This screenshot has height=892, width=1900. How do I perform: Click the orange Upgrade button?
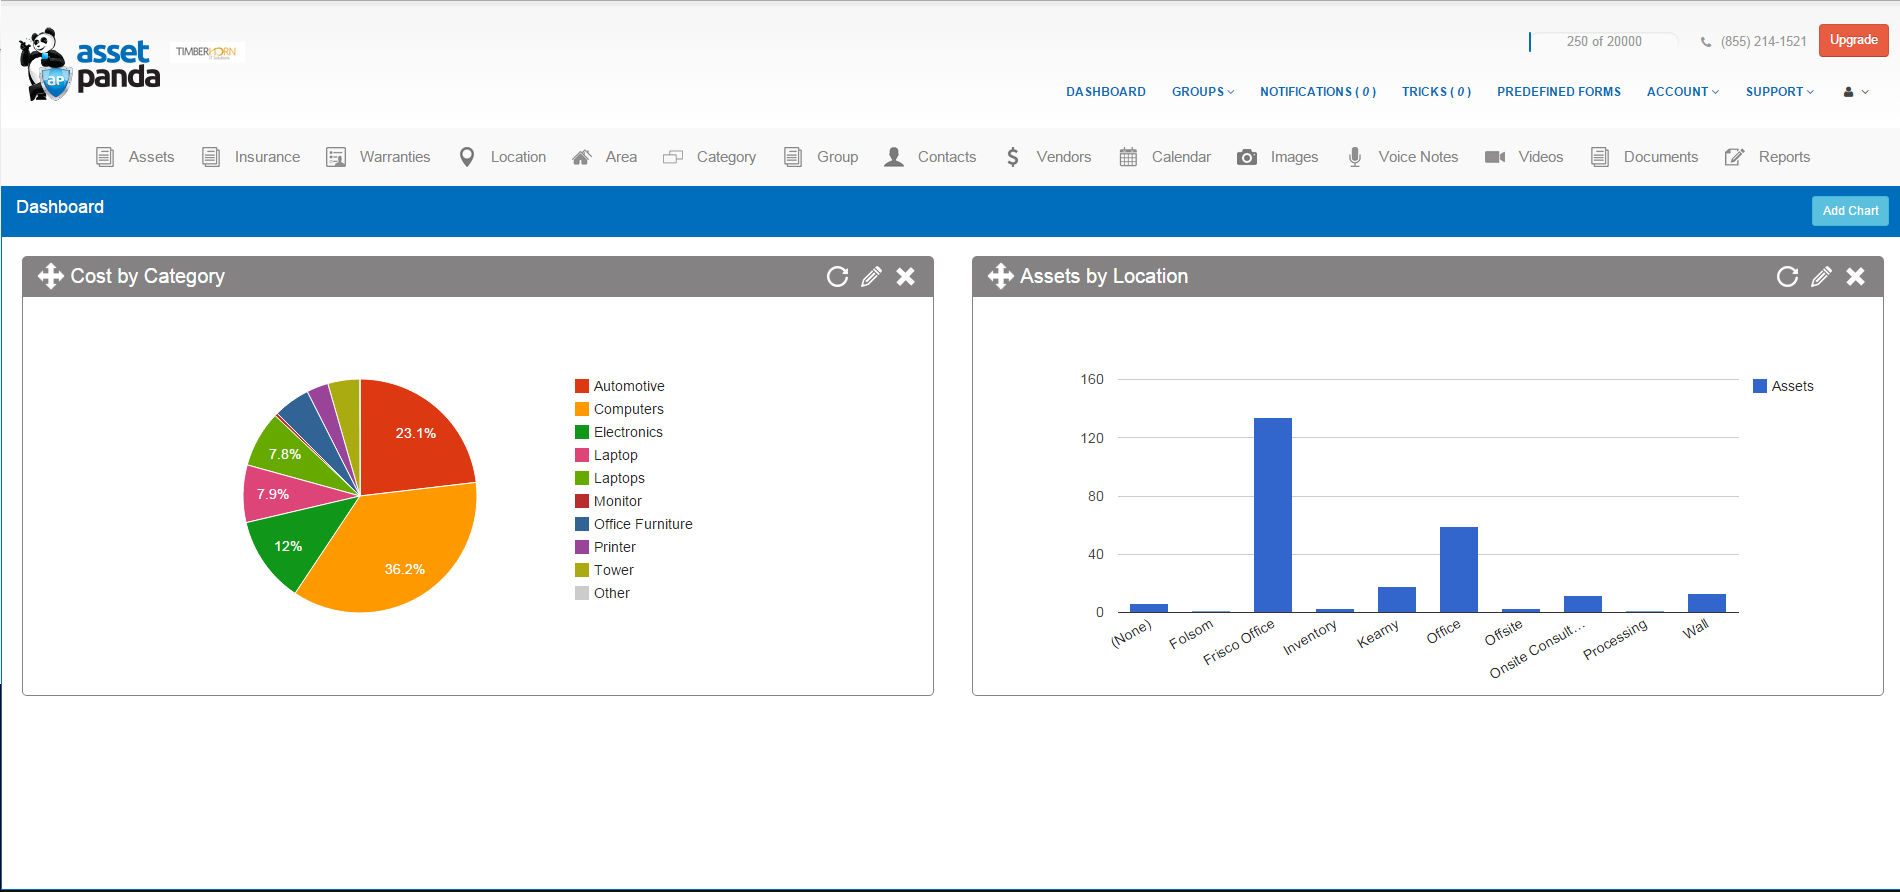click(x=1853, y=41)
